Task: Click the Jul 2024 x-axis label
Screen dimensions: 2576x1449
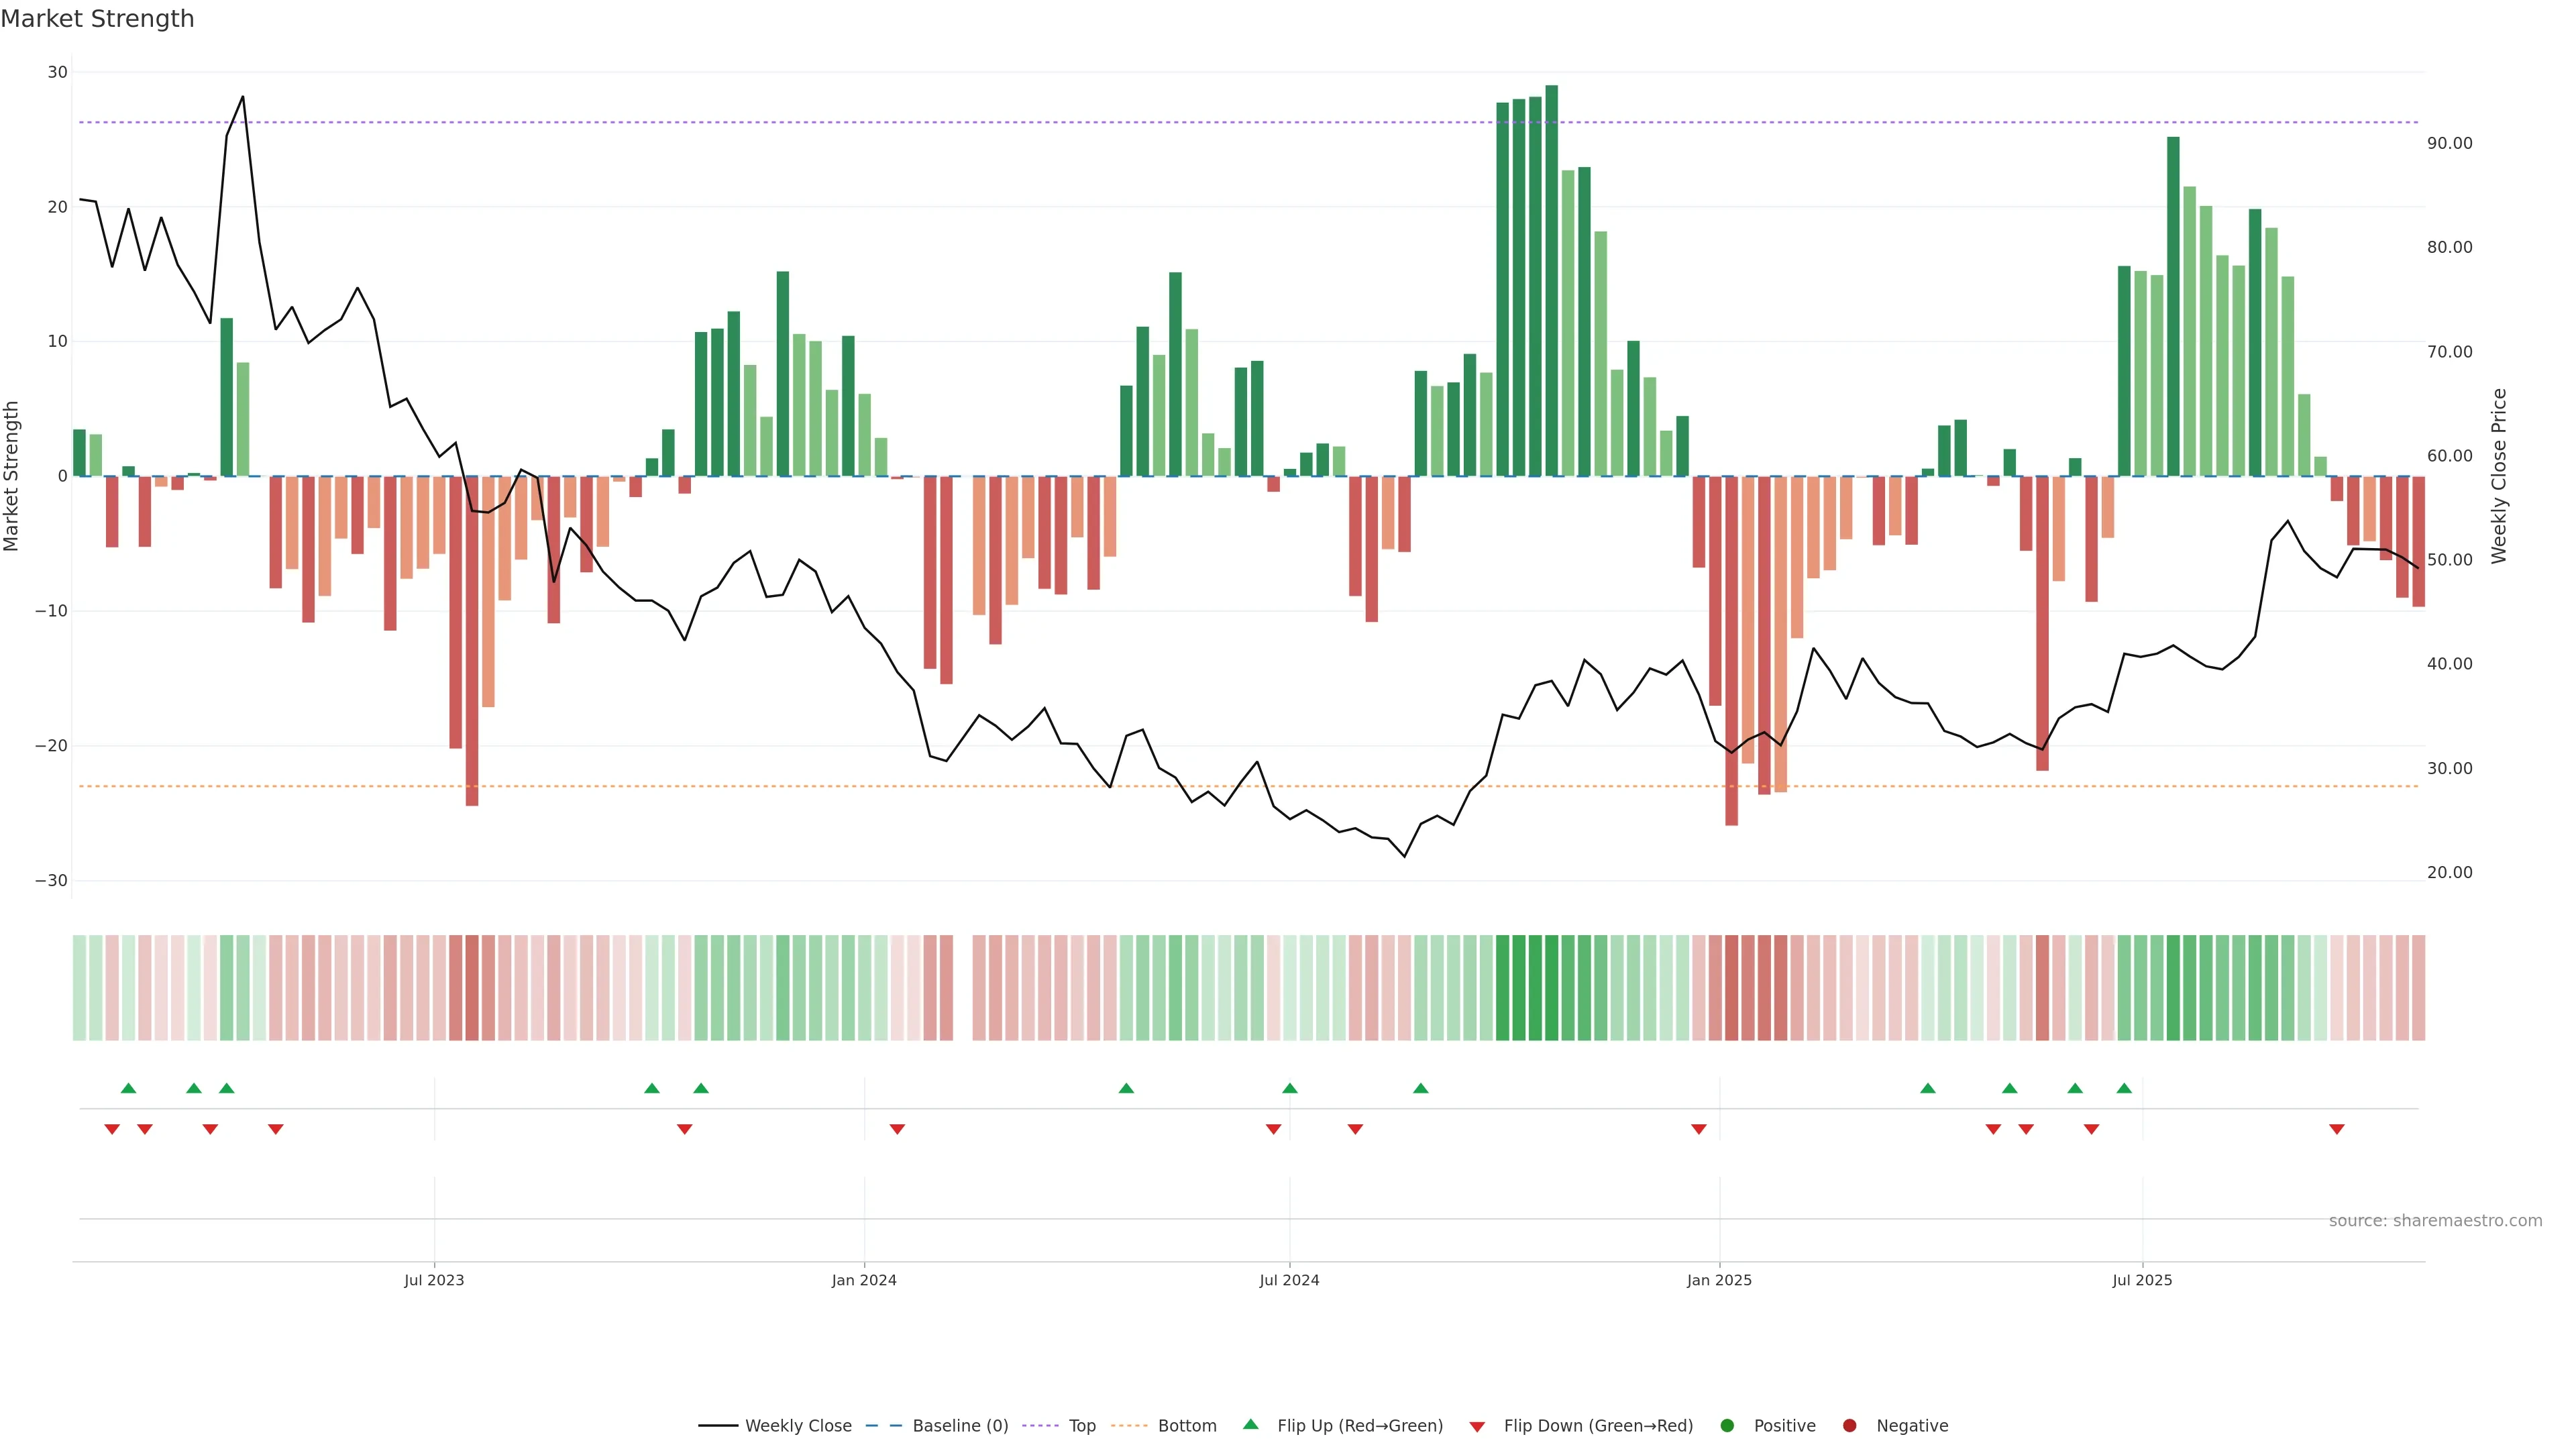Action: [x=1289, y=1281]
